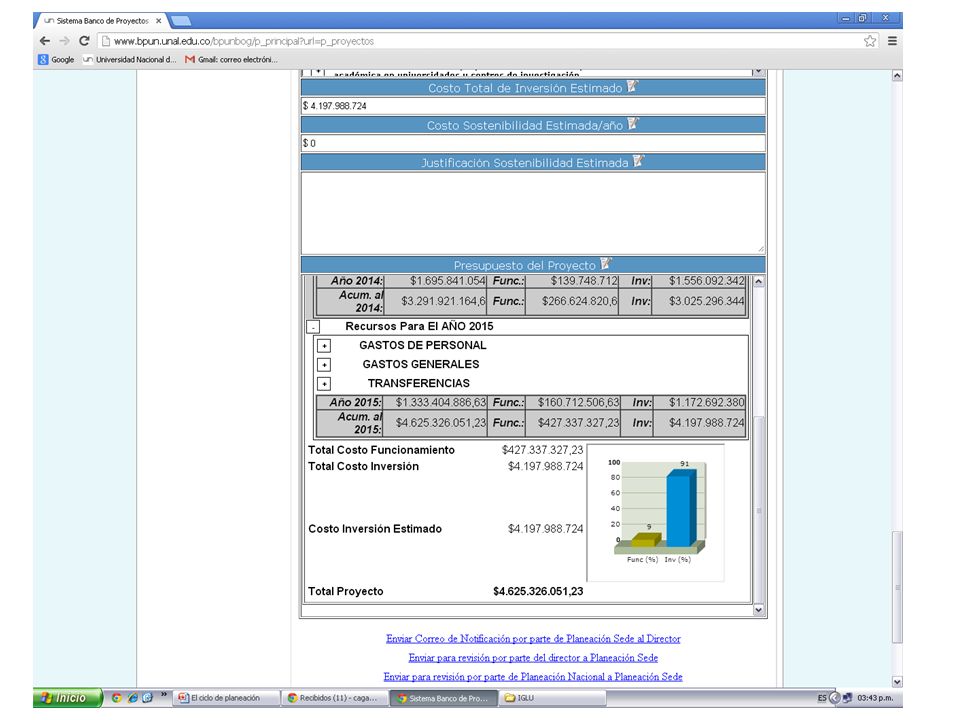Click the browser forward arrow
Image resolution: width=960 pixels, height=720 pixels.
64,41
